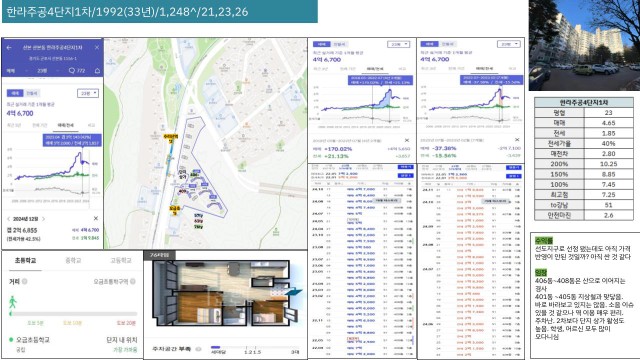
Task: Tap the bell notification icon in the header
Action: coord(97,71)
